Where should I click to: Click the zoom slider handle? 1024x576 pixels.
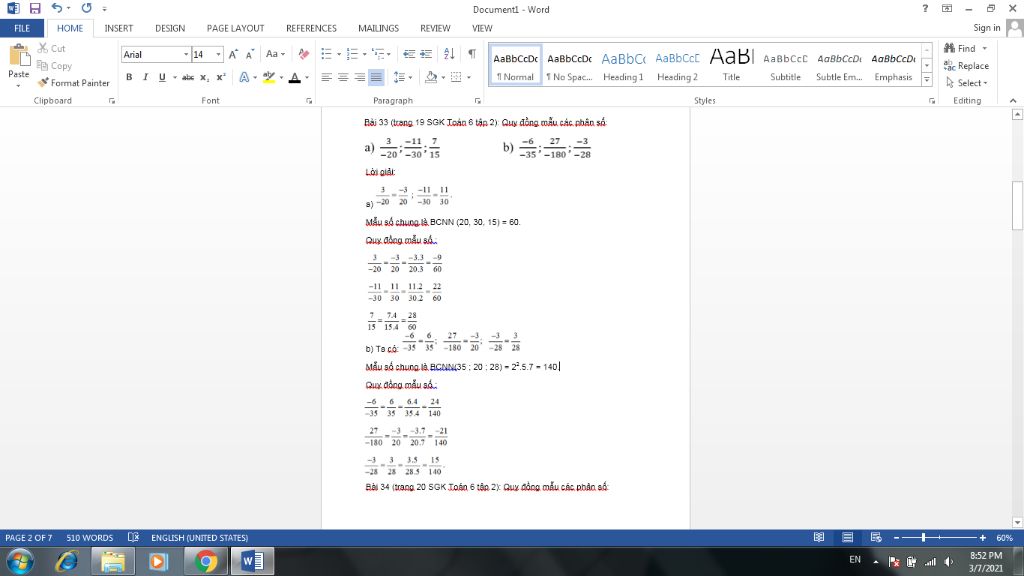(923, 537)
